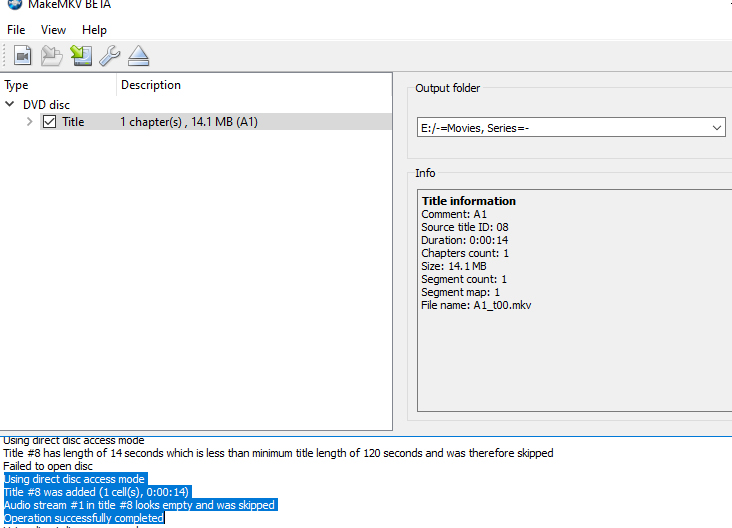Click the Title label in tree
Image resolution: width=732 pixels, height=528 pixels.
[73, 122]
